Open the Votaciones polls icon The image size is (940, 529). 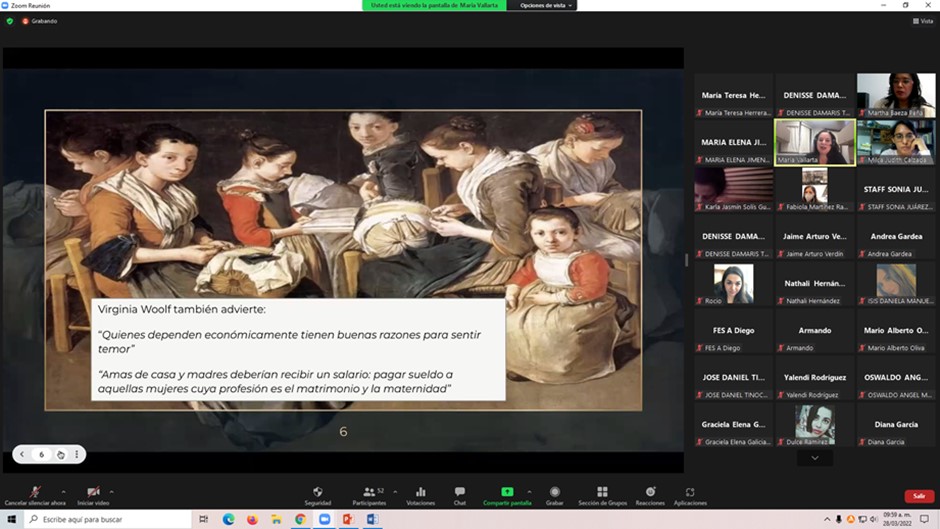[x=420, y=495]
